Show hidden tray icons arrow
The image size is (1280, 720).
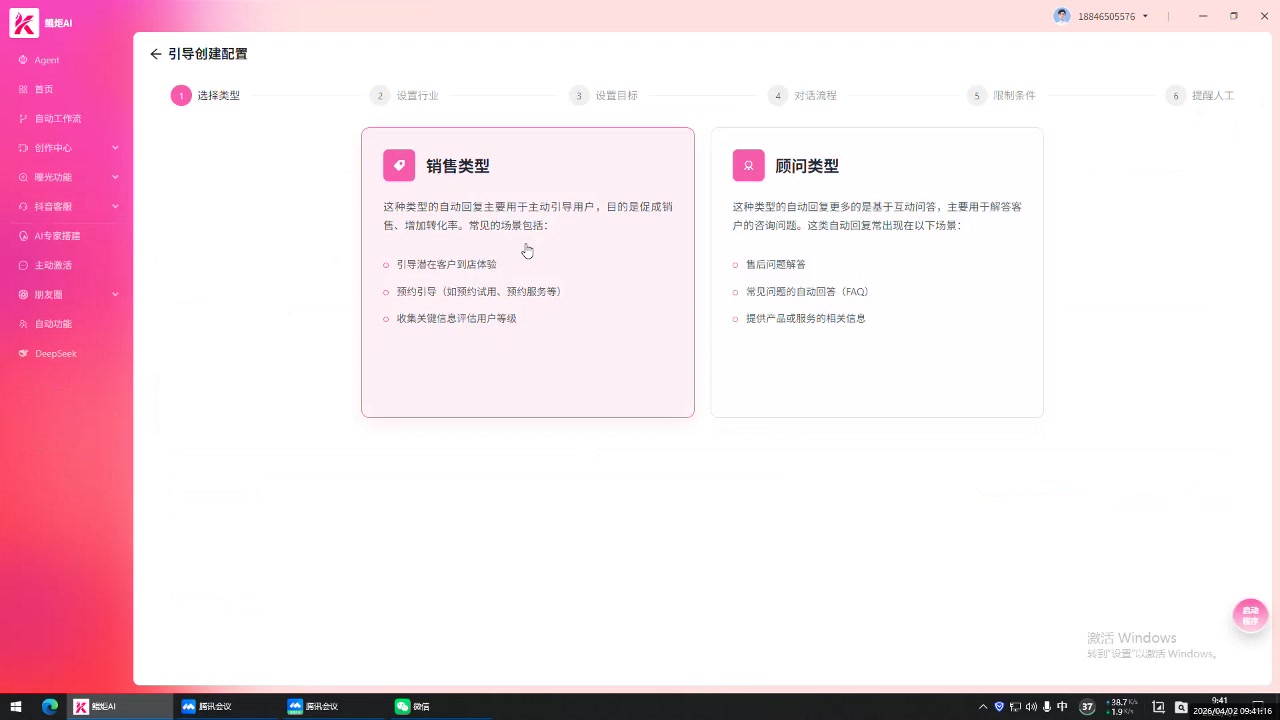coord(983,706)
